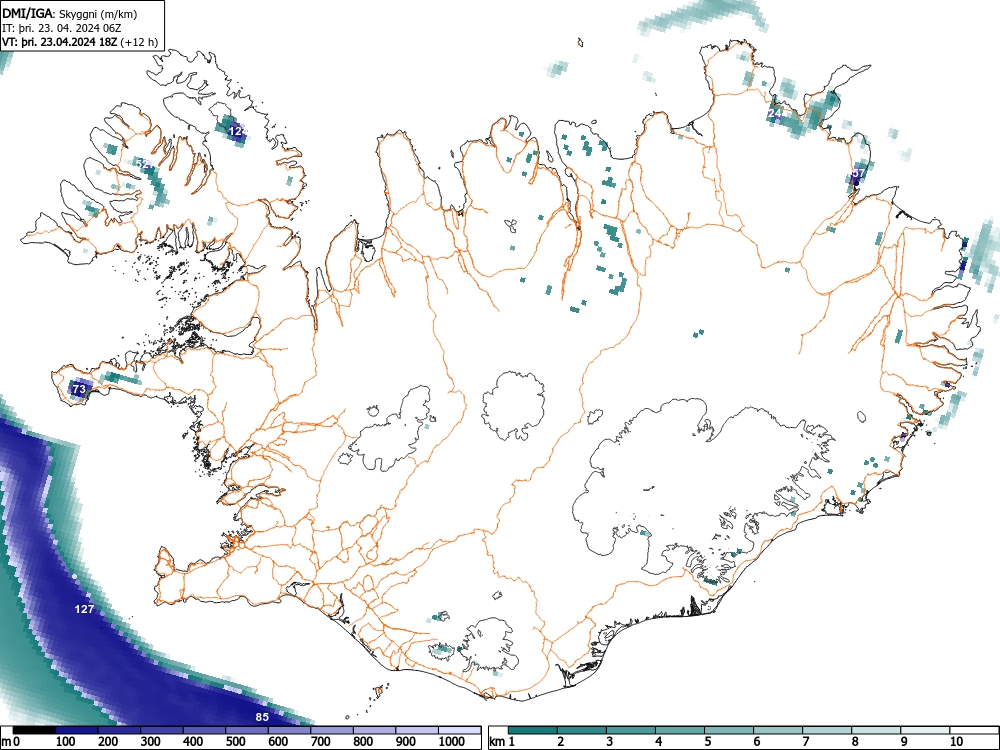The width and height of the screenshot is (1000, 750).
Task: Click the 6 label on the km scale
Action: click(x=757, y=742)
